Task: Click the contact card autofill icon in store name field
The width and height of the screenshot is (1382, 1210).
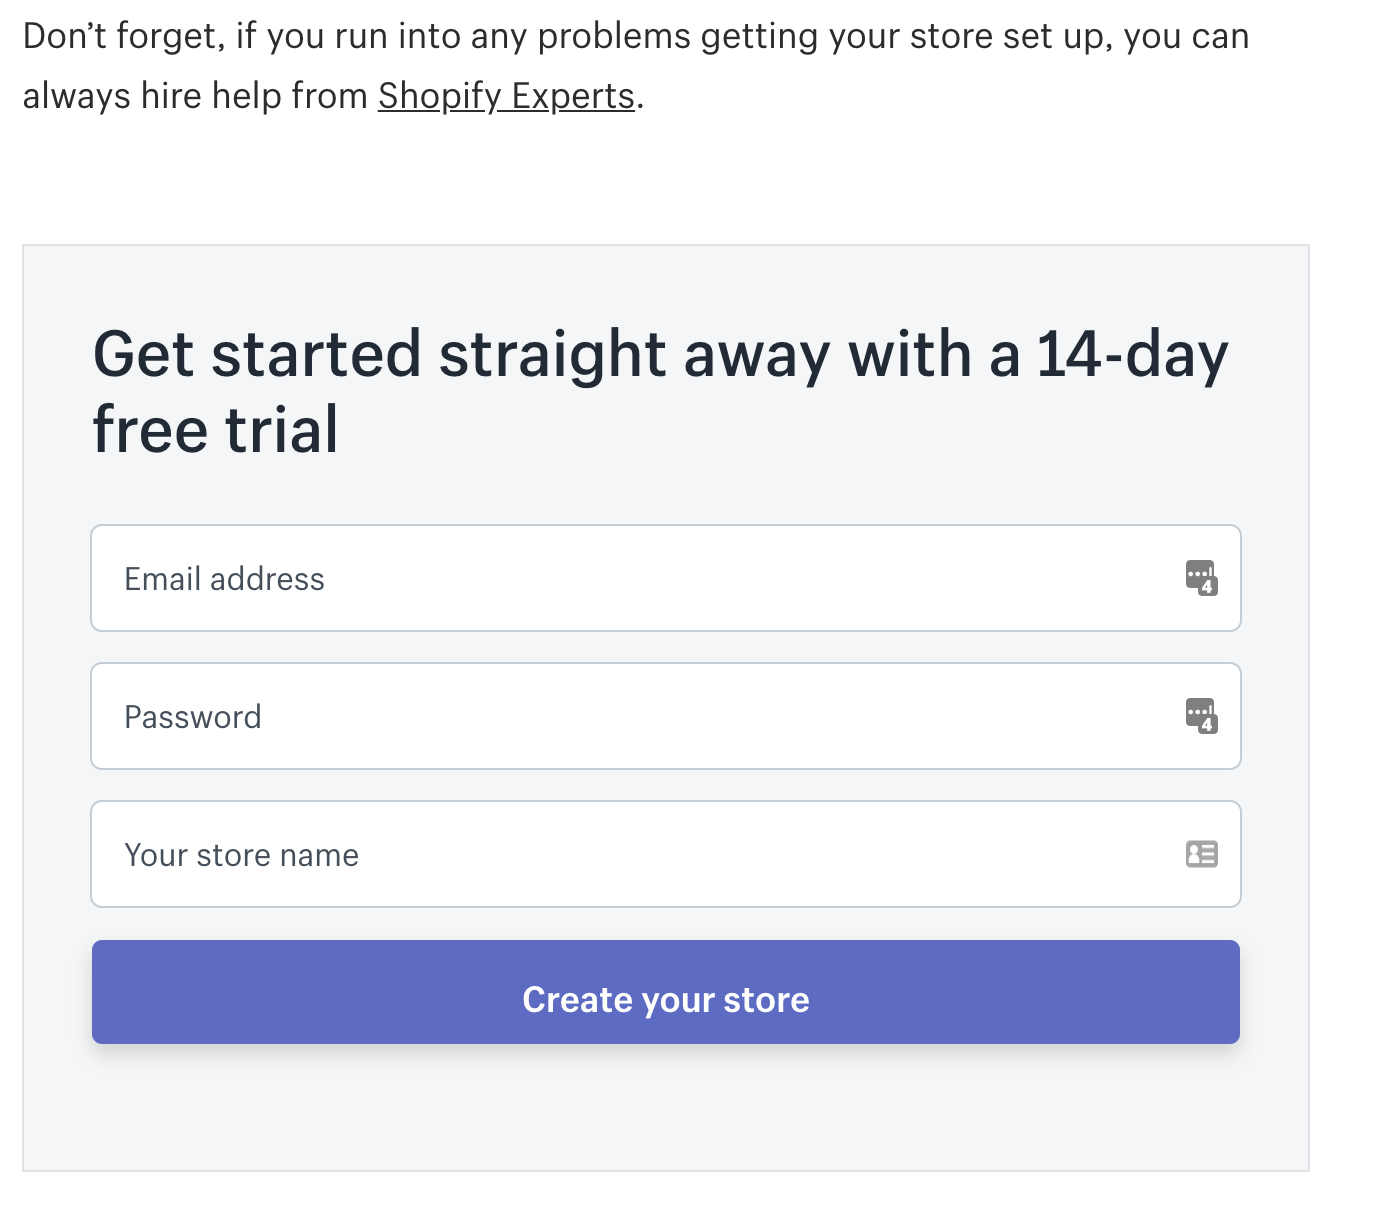Action: (1201, 854)
